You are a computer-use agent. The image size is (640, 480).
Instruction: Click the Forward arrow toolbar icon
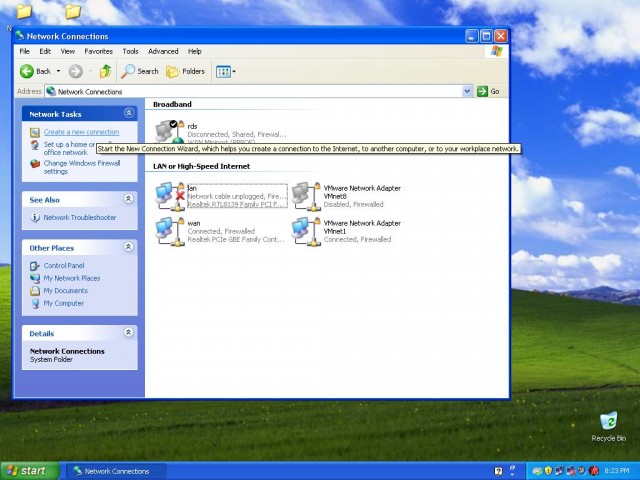pos(76,71)
